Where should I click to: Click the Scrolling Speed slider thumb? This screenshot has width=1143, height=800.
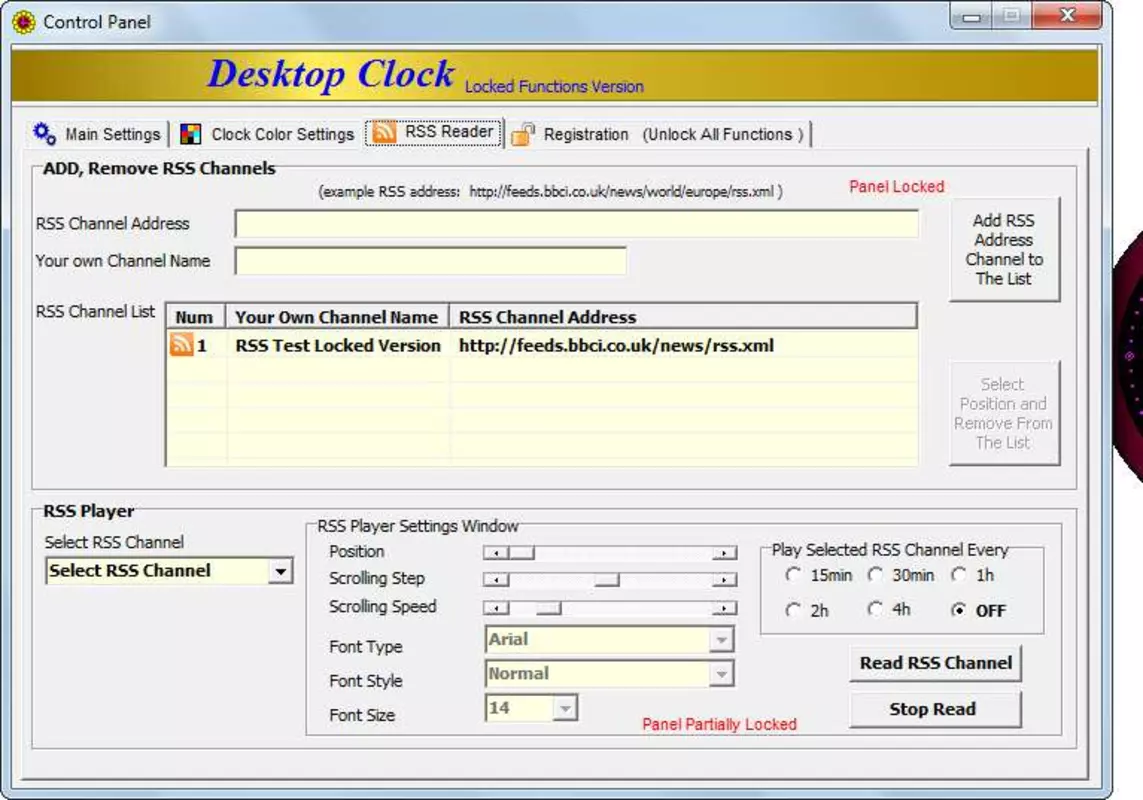click(x=549, y=608)
